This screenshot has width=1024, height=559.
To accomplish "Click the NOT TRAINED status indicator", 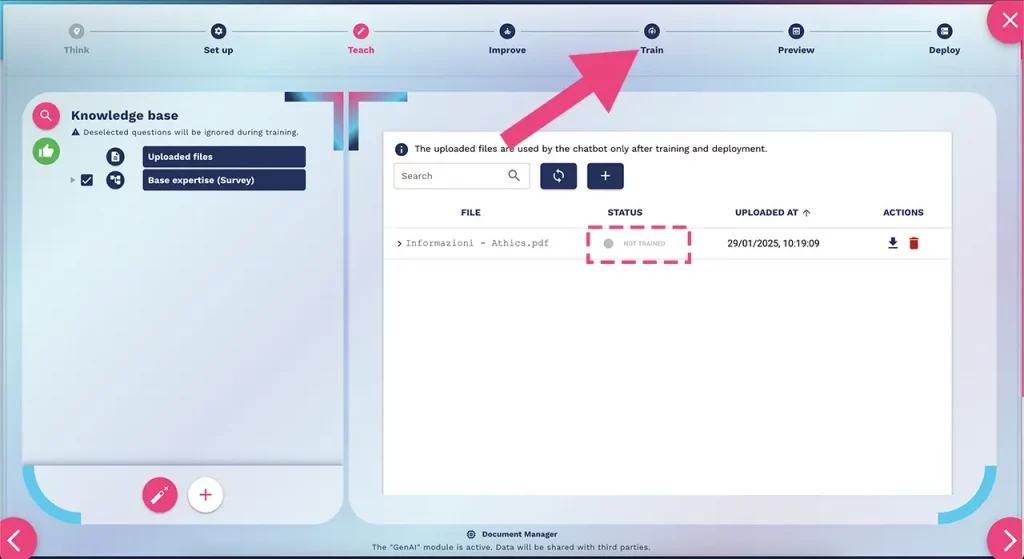I will pos(635,244).
